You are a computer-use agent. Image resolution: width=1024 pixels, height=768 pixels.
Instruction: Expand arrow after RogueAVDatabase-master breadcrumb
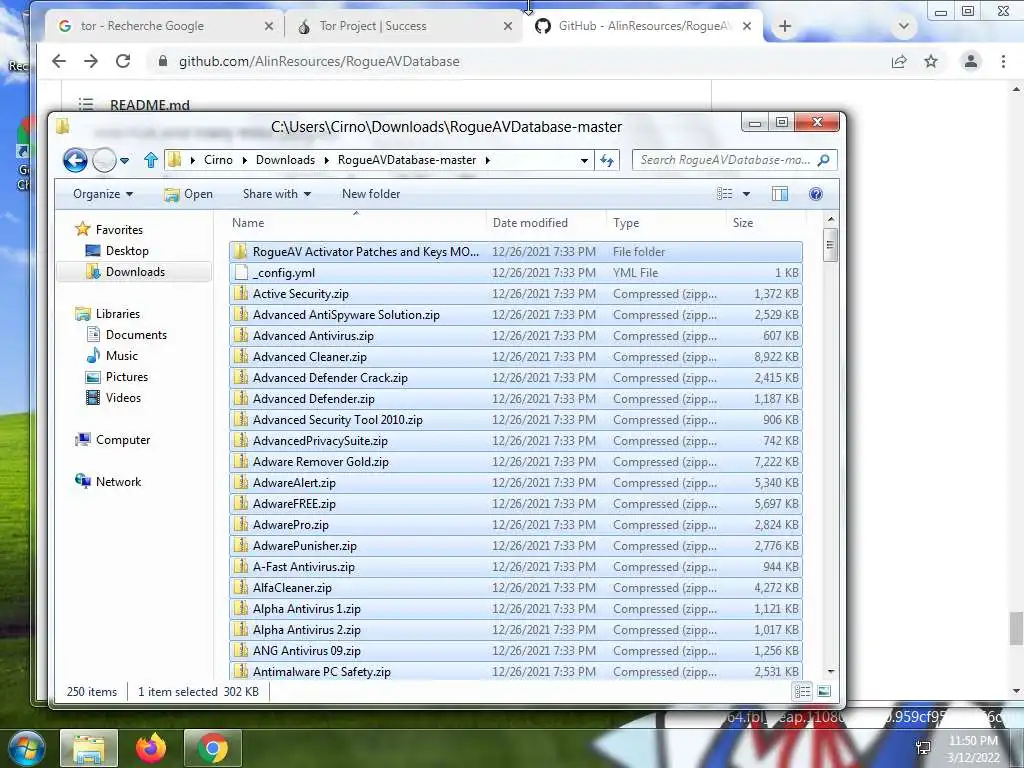488,160
